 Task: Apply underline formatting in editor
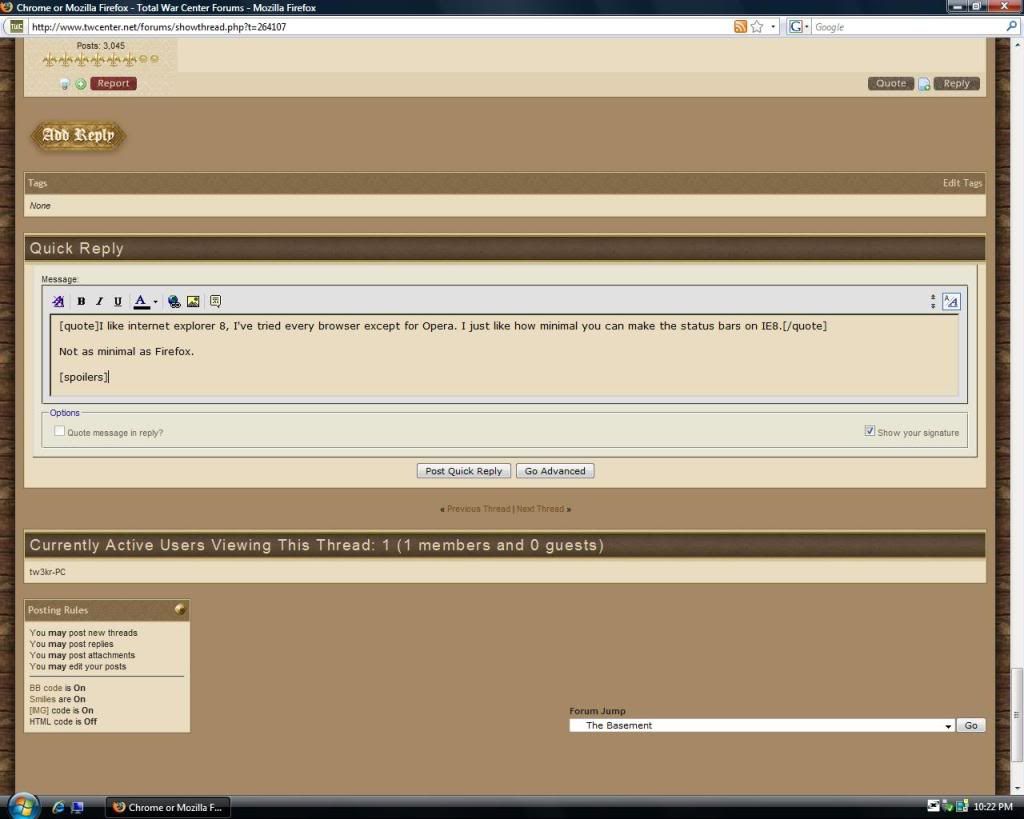coord(117,301)
